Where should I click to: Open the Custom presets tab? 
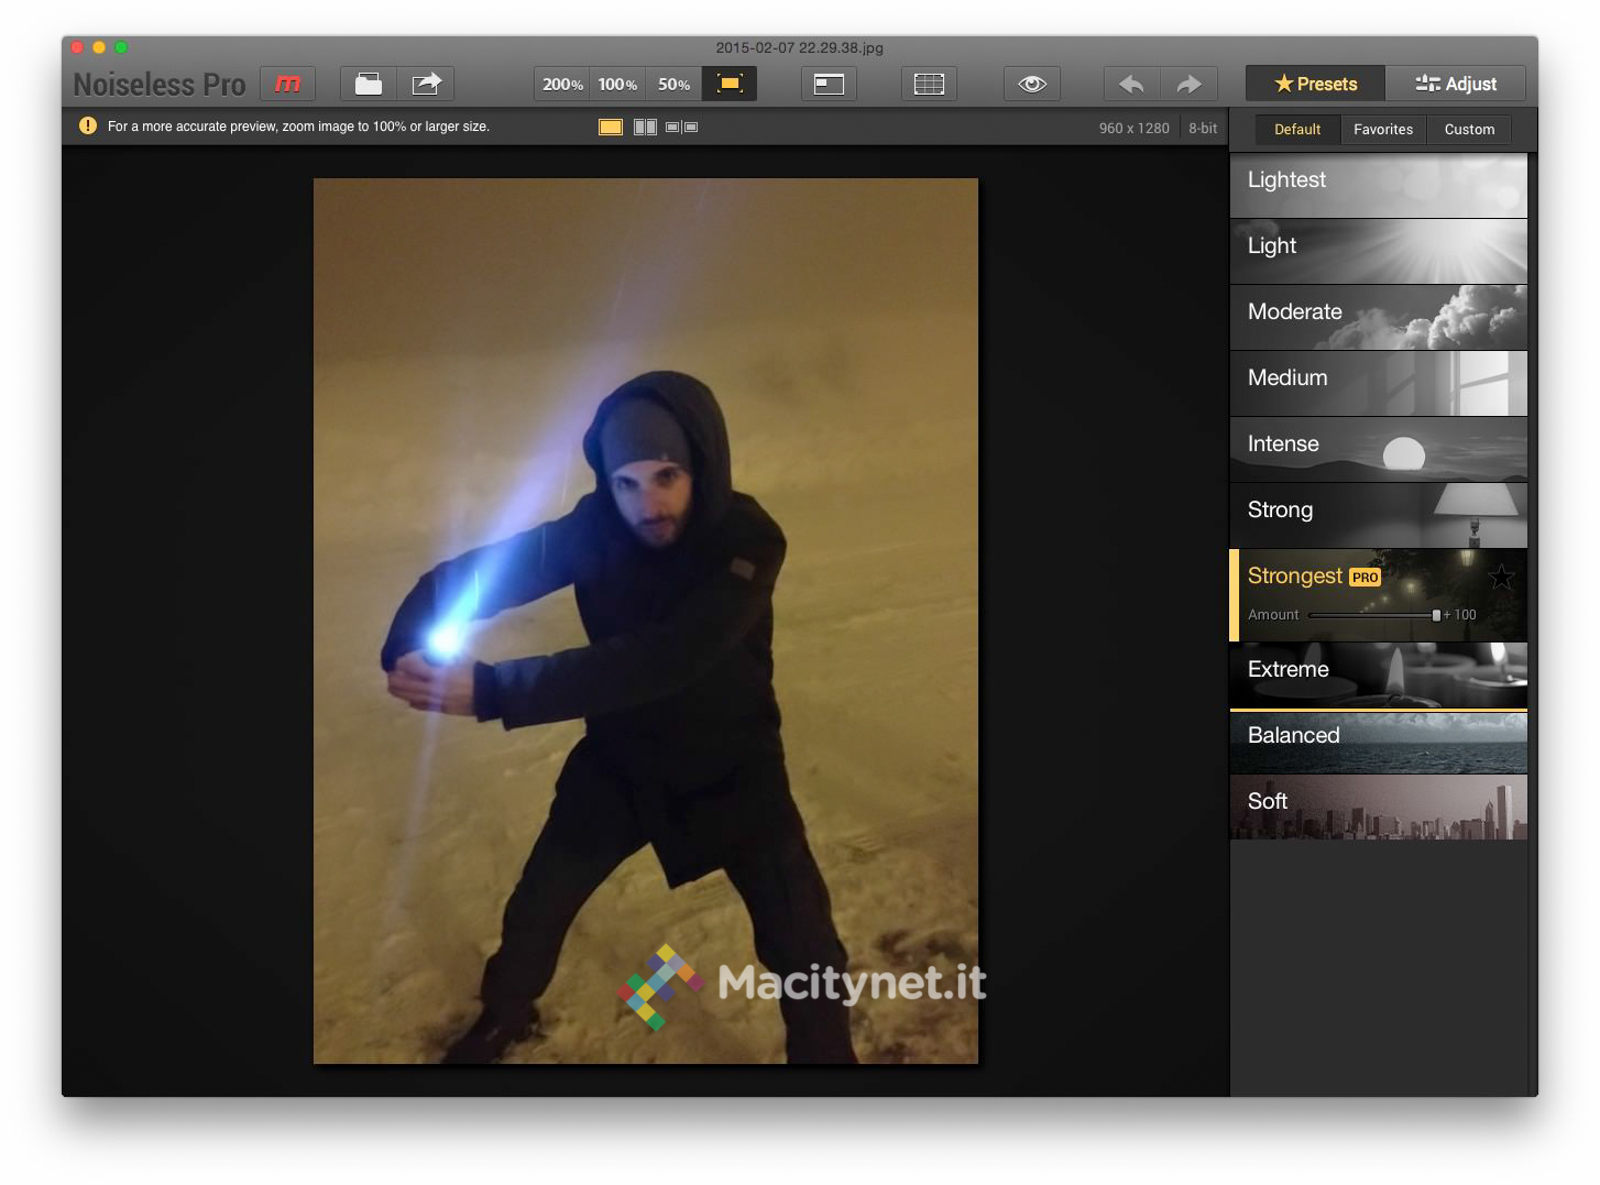click(1469, 129)
